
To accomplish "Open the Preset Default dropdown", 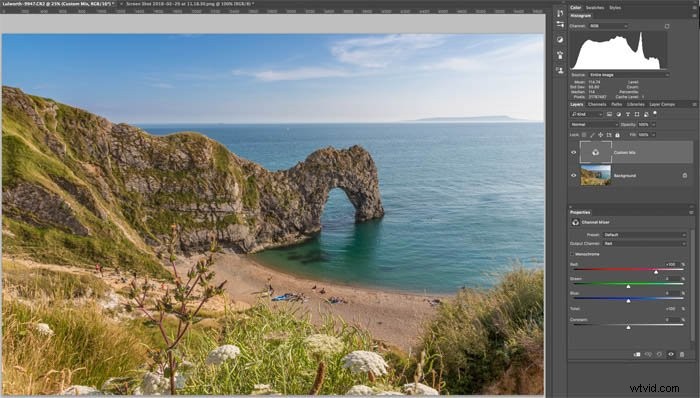I will point(644,235).
